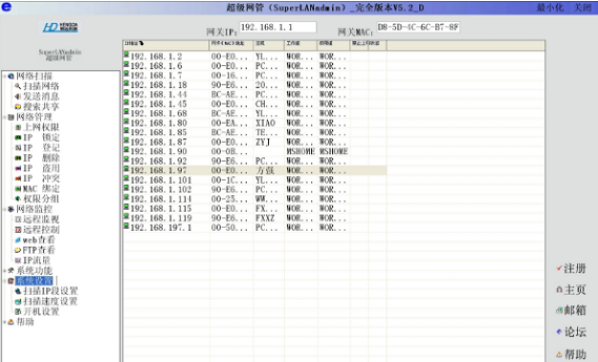The height and width of the screenshot is (362, 598).
Task: Click the 网关MAC address field
Action: point(418,27)
